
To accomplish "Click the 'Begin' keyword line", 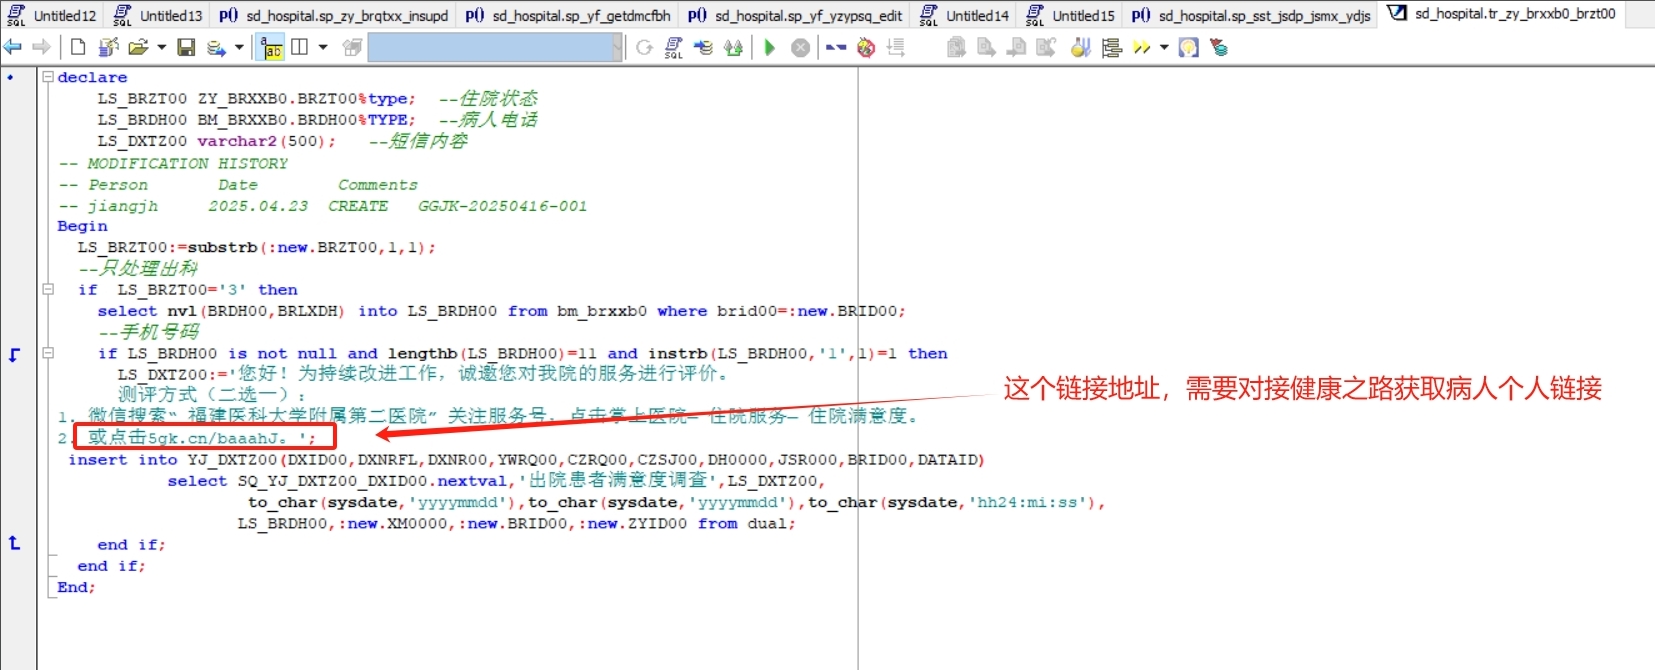I will click(x=82, y=226).
